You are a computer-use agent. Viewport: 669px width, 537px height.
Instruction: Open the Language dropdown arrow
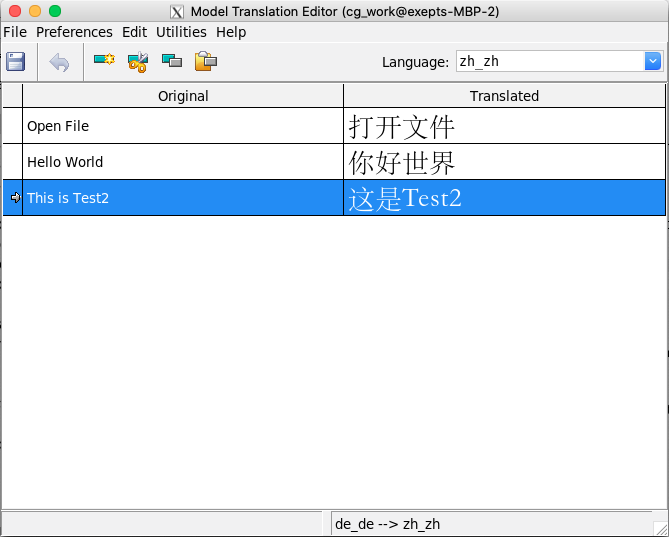click(653, 62)
